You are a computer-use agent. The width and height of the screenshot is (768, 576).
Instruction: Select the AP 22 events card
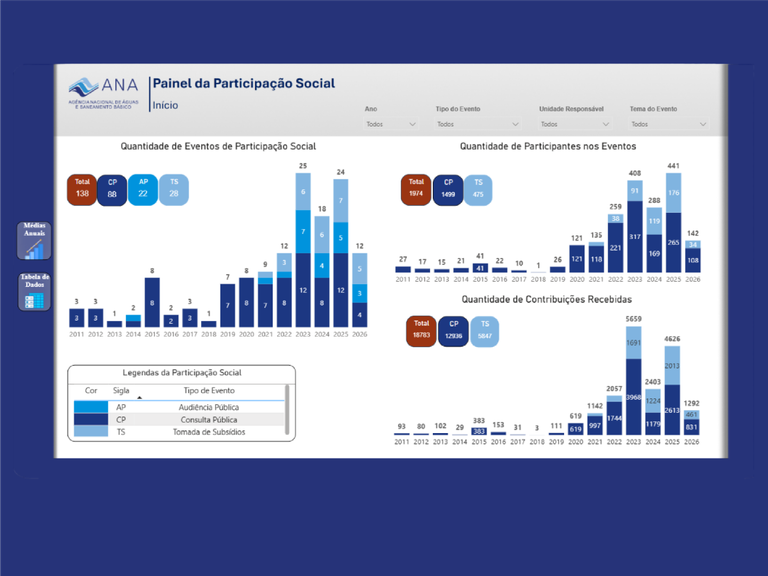point(143,190)
